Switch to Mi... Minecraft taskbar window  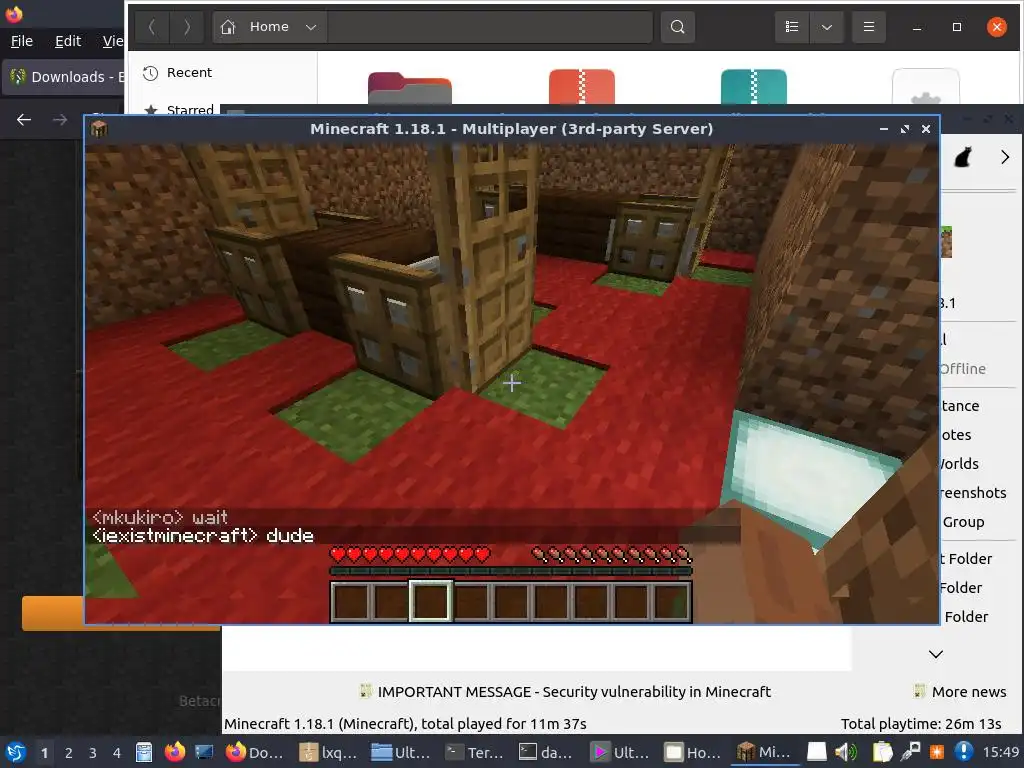point(766,752)
